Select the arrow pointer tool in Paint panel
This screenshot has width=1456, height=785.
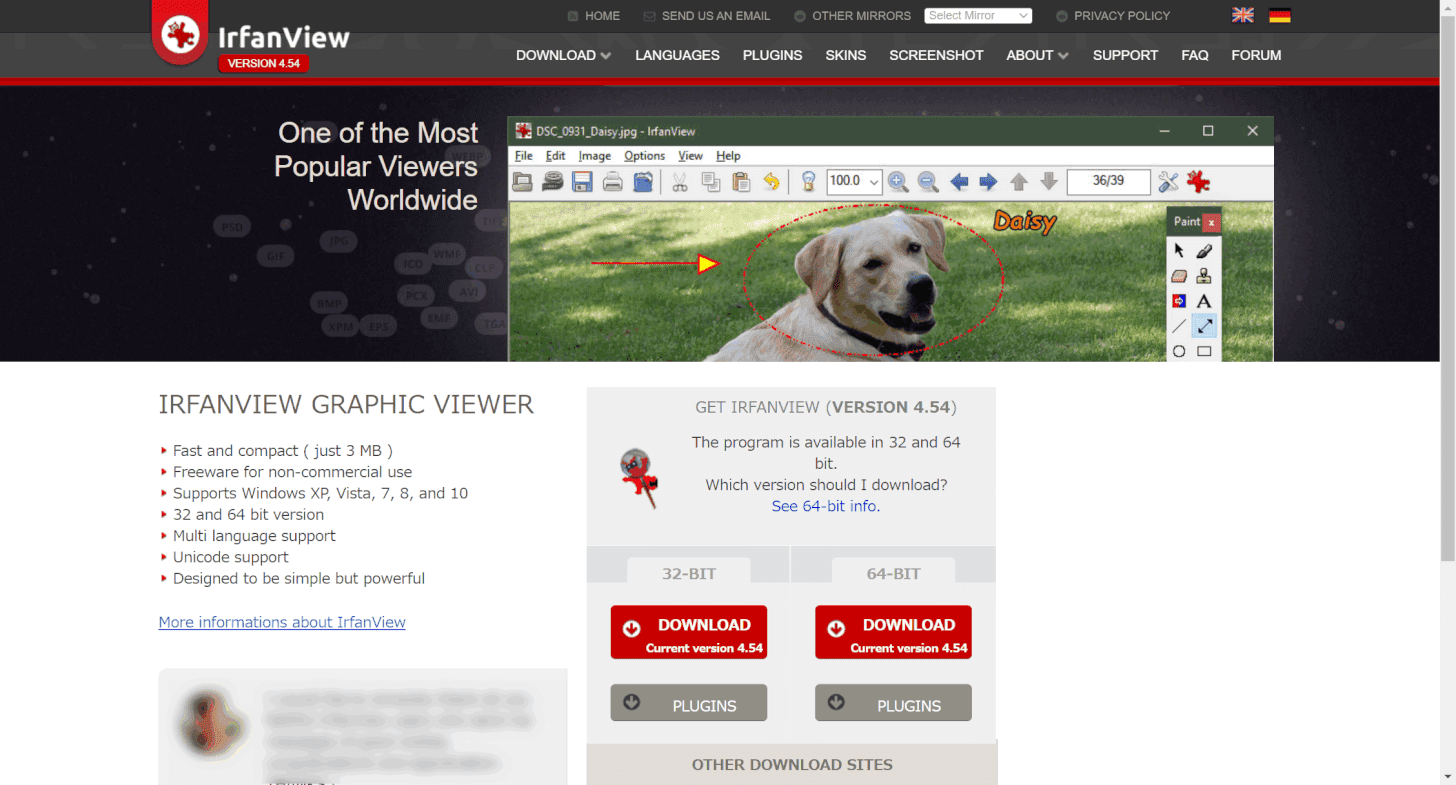(x=1179, y=251)
